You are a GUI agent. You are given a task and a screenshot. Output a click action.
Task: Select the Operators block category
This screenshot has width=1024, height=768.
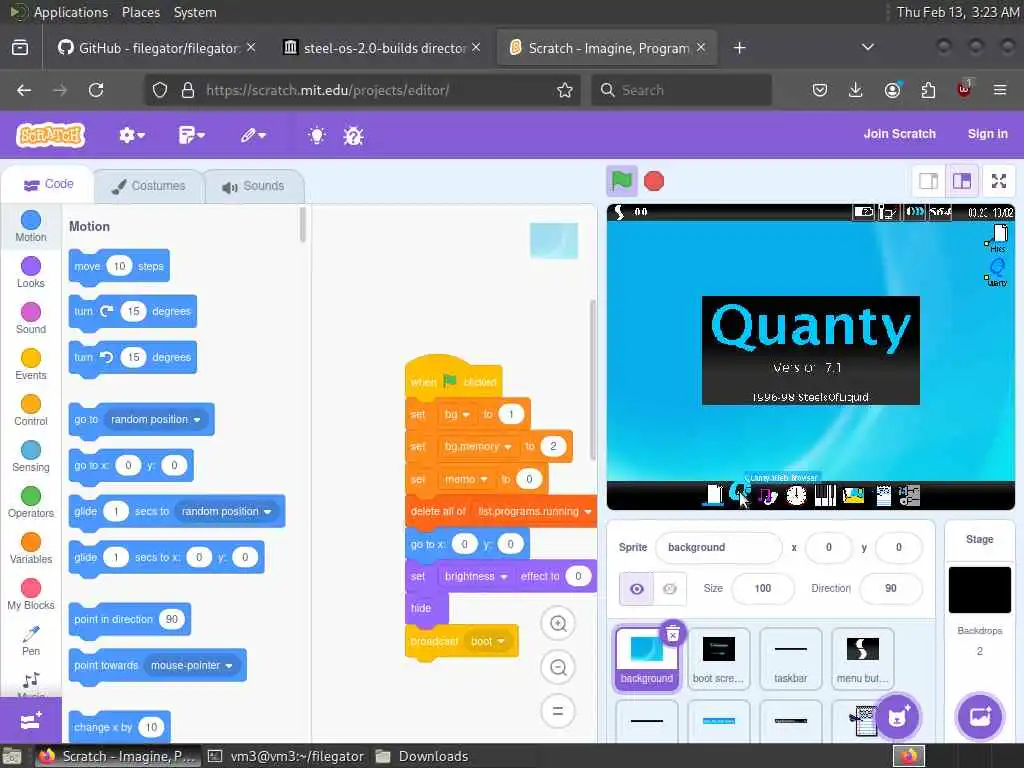[x=31, y=502]
